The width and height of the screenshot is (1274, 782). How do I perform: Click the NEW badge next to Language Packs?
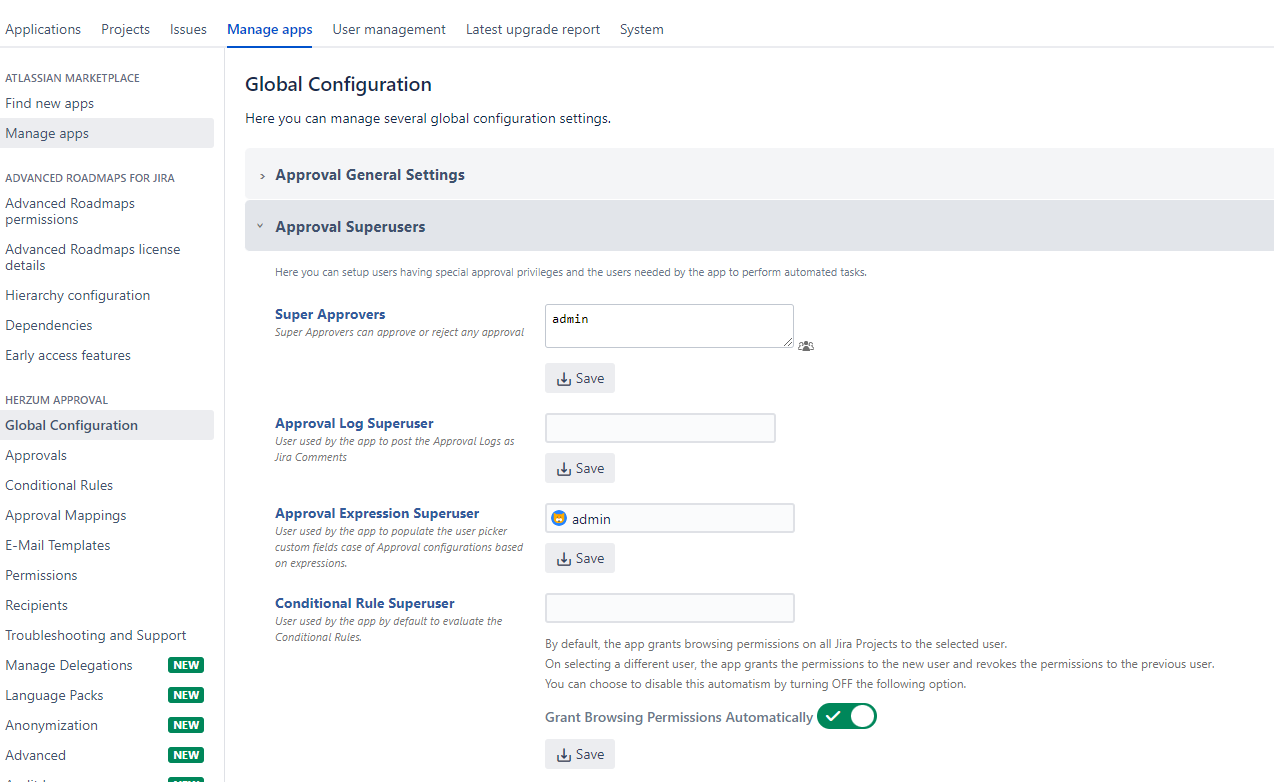pos(186,695)
